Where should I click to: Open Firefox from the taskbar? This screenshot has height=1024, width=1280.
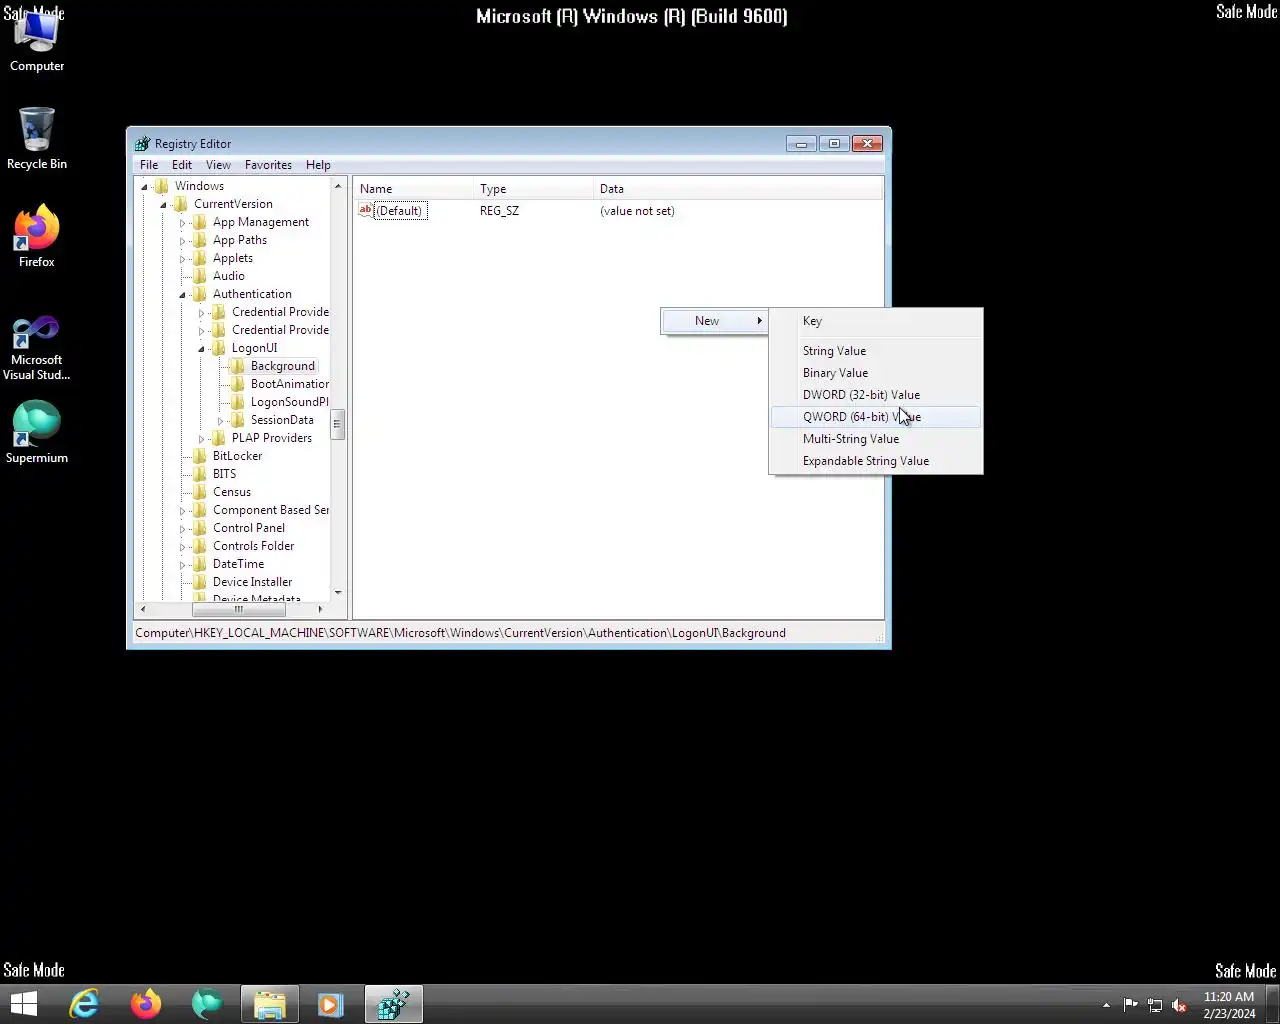[x=146, y=1004]
